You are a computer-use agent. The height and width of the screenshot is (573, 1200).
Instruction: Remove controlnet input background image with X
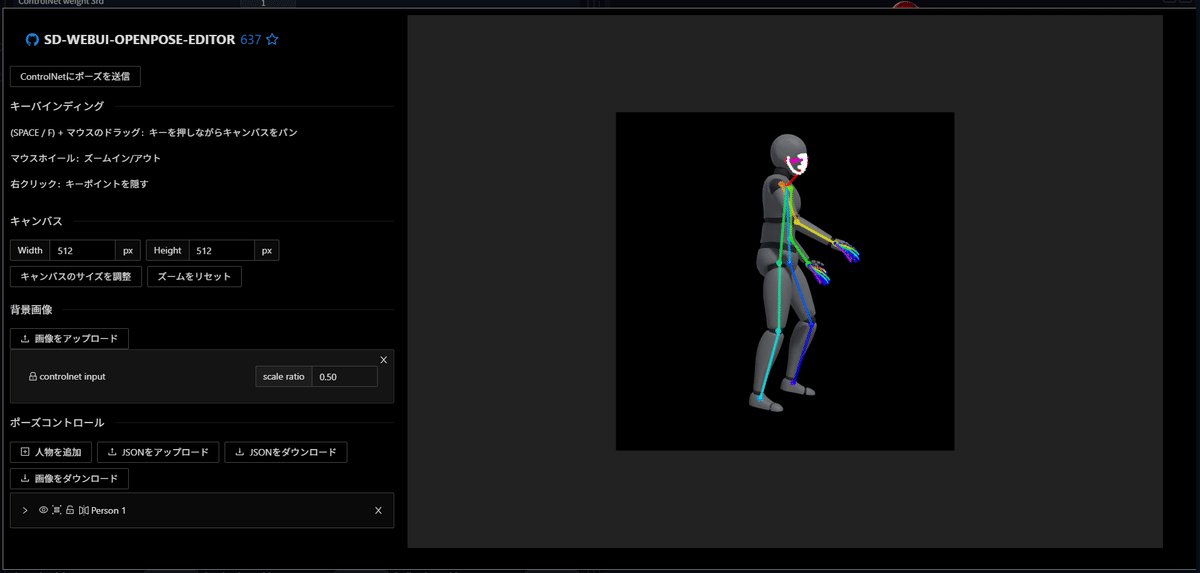(384, 360)
